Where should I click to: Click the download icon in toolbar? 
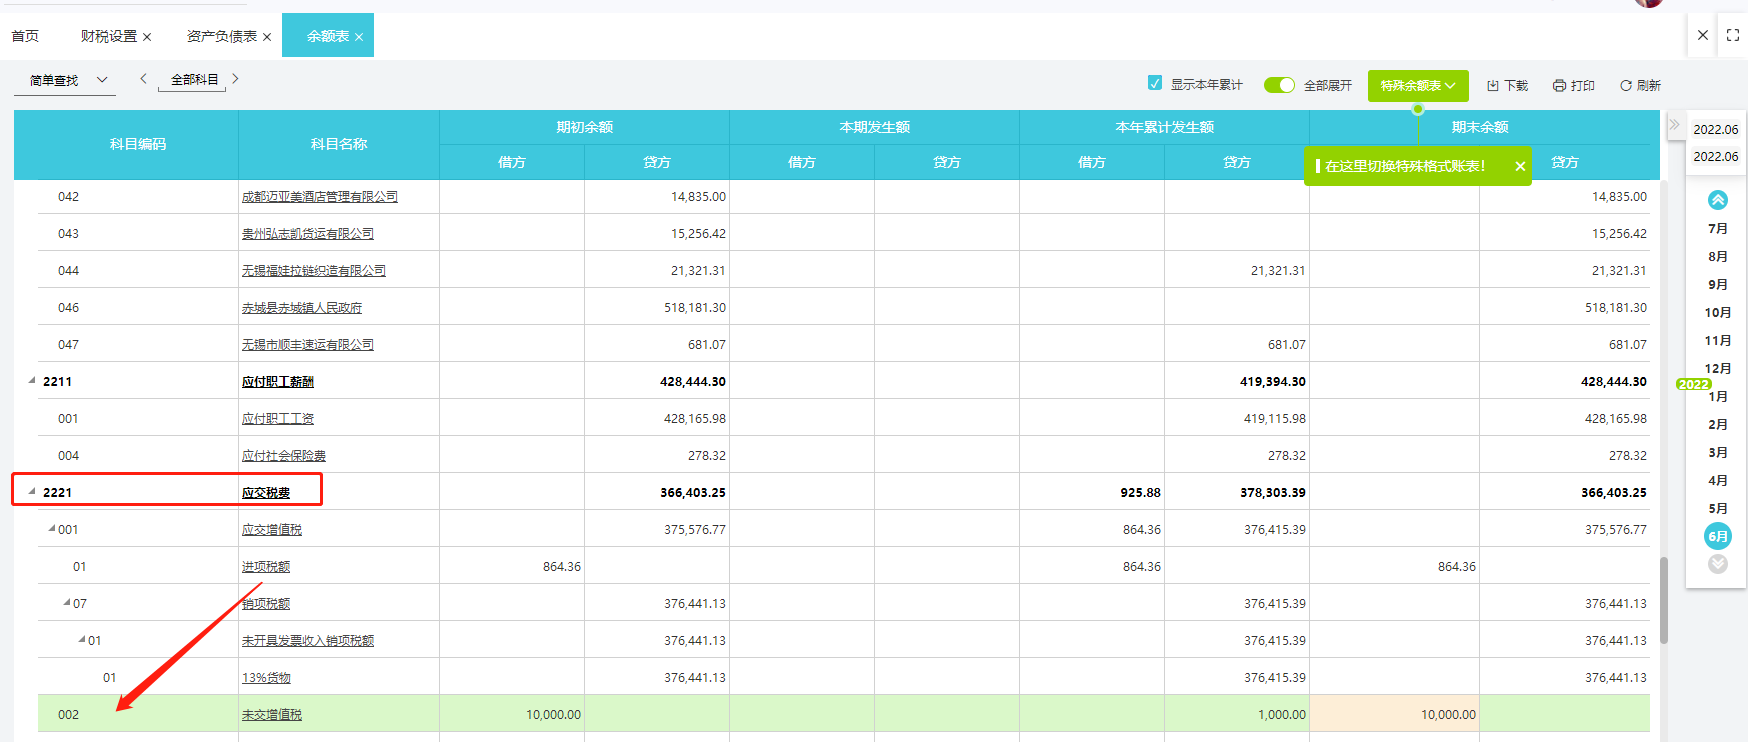coord(1493,86)
